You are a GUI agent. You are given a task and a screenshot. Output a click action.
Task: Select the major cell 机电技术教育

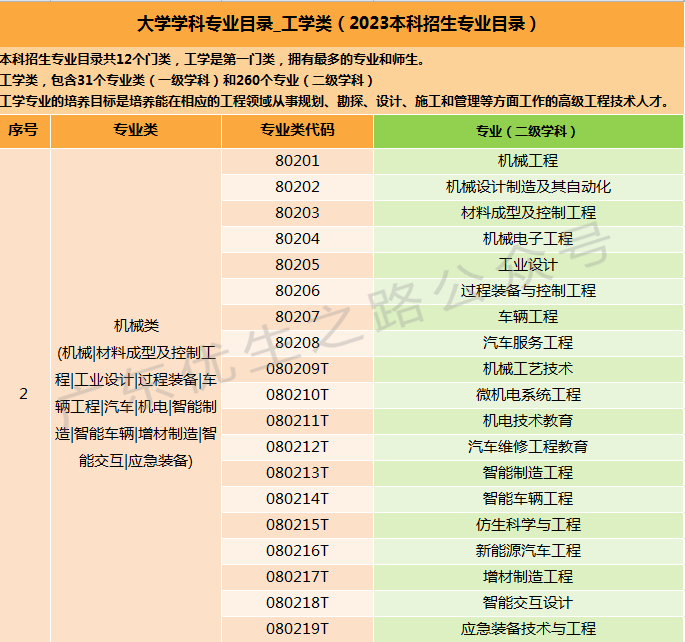(x=528, y=421)
